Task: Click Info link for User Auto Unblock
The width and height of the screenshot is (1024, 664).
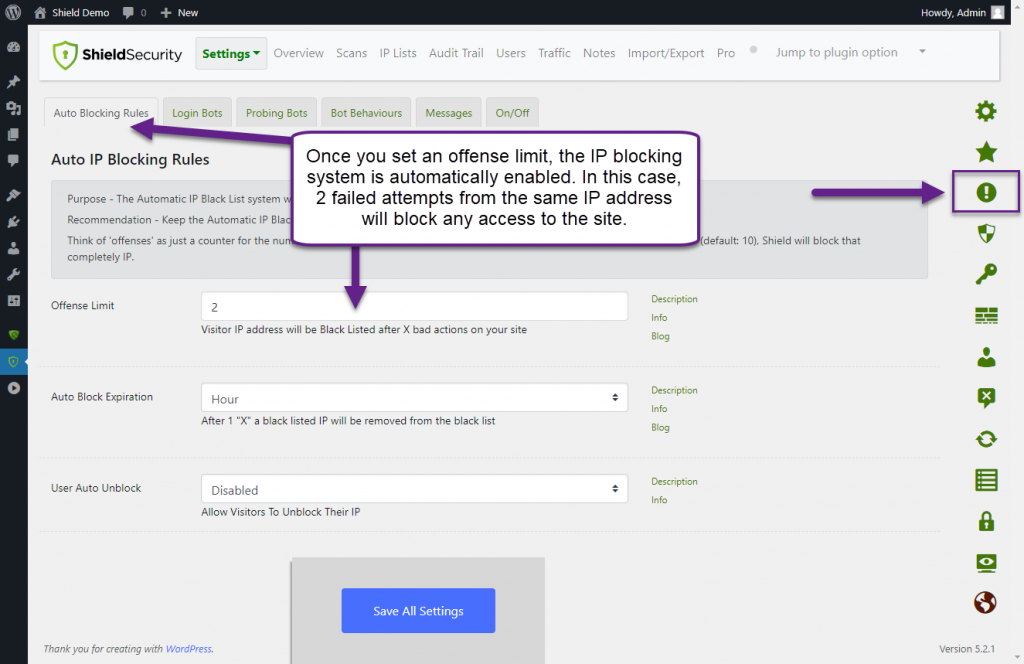Action: coord(659,499)
